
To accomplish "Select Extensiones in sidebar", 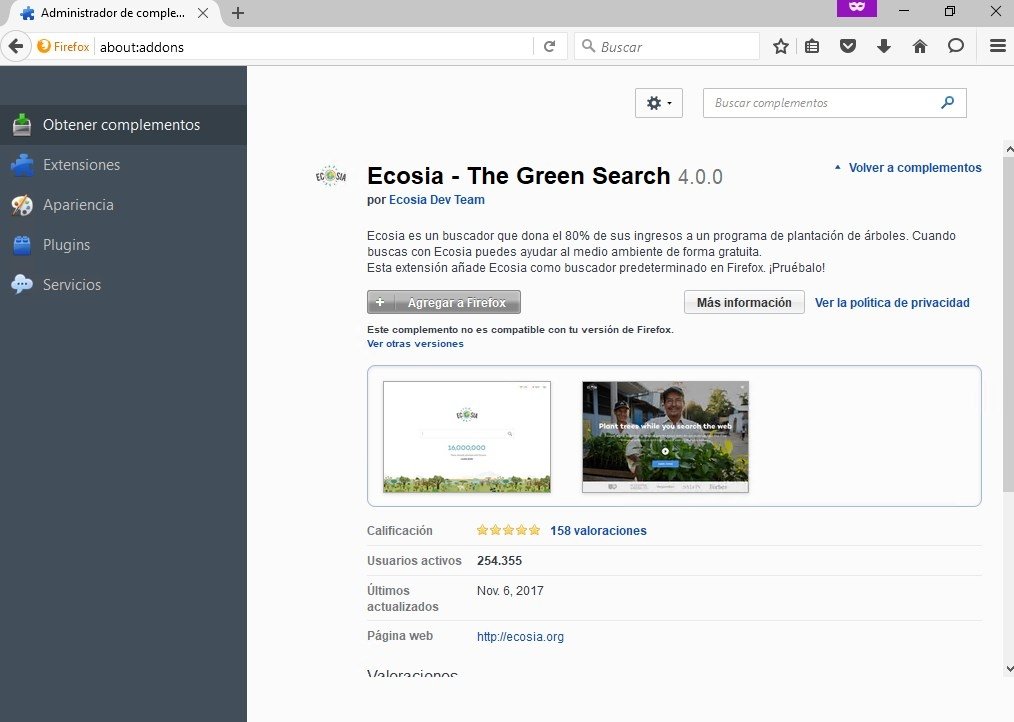I will coord(123,165).
